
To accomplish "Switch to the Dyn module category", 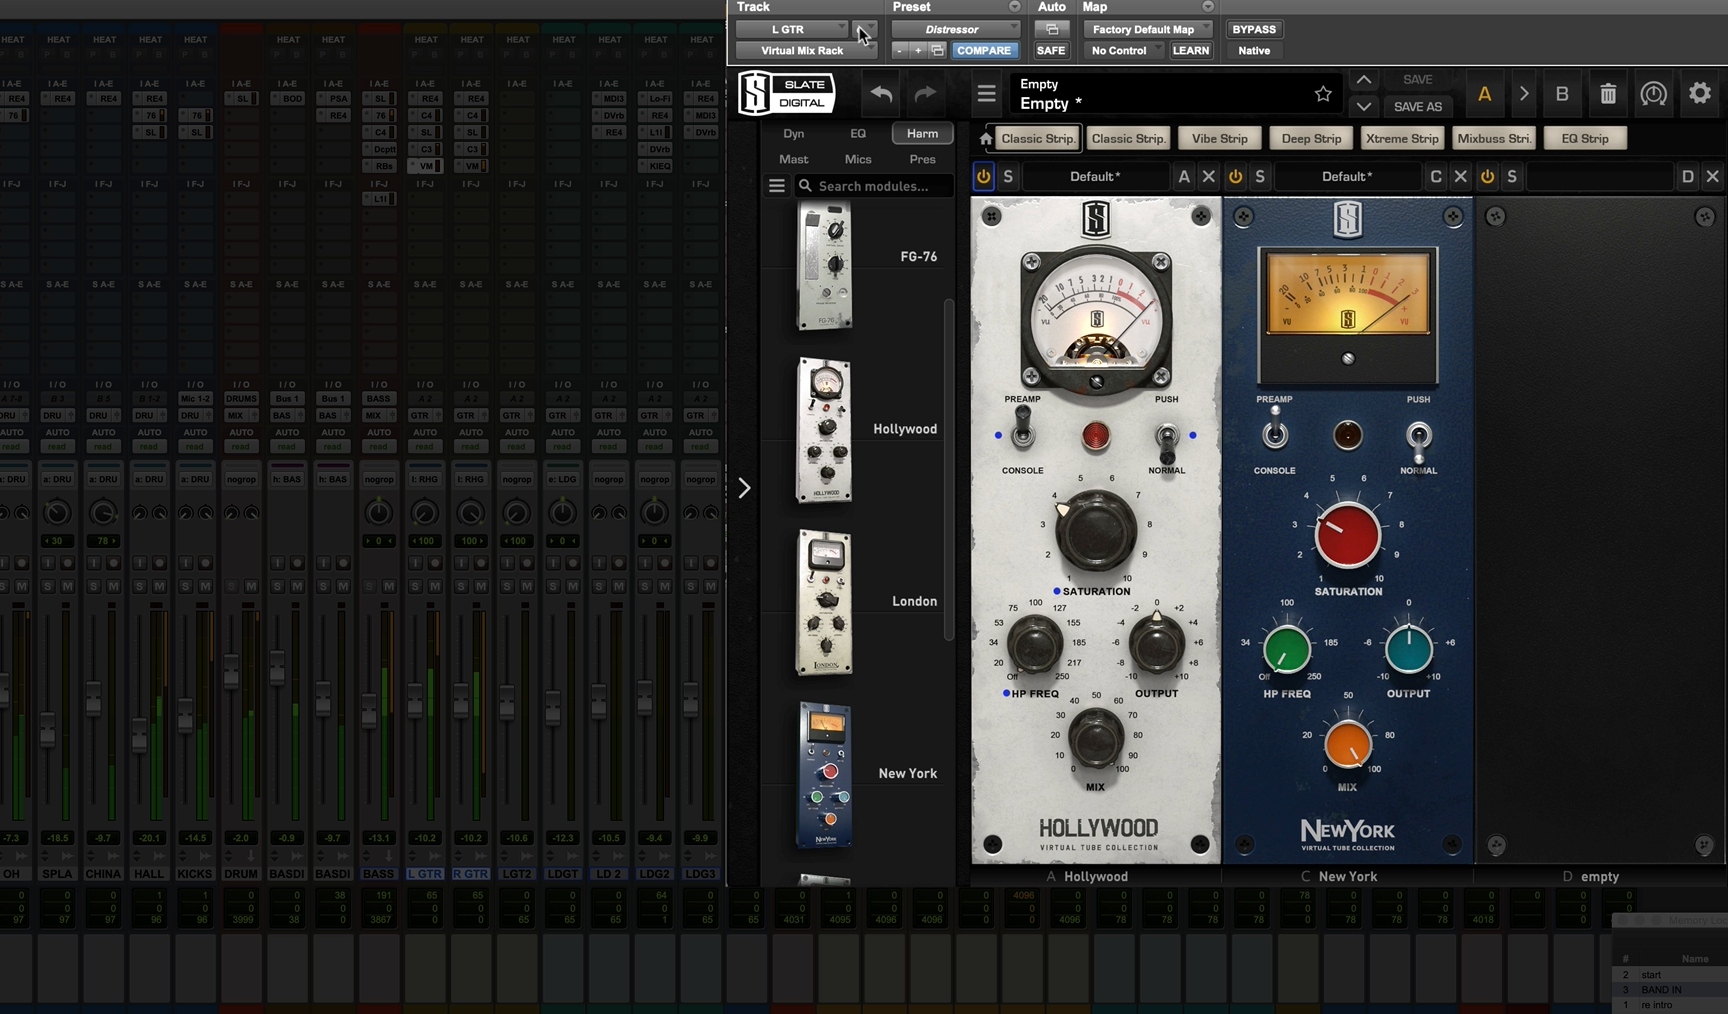I will (x=793, y=133).
